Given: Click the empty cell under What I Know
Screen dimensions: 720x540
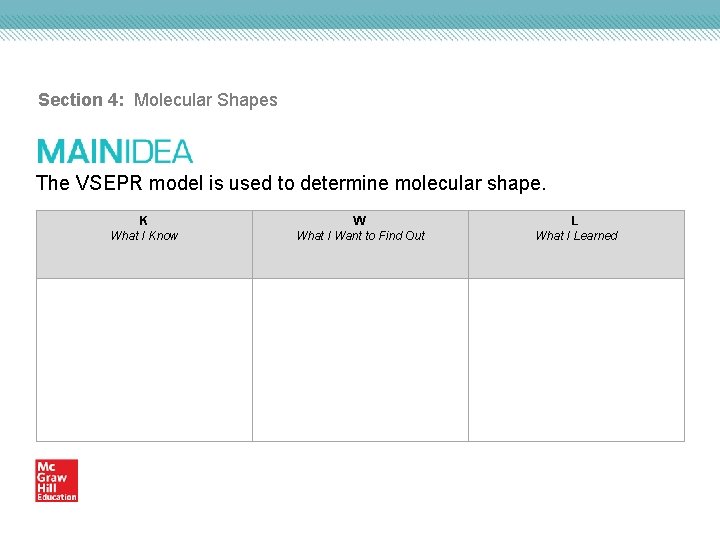Looking at the screenshot, I should tap(144, 359).
